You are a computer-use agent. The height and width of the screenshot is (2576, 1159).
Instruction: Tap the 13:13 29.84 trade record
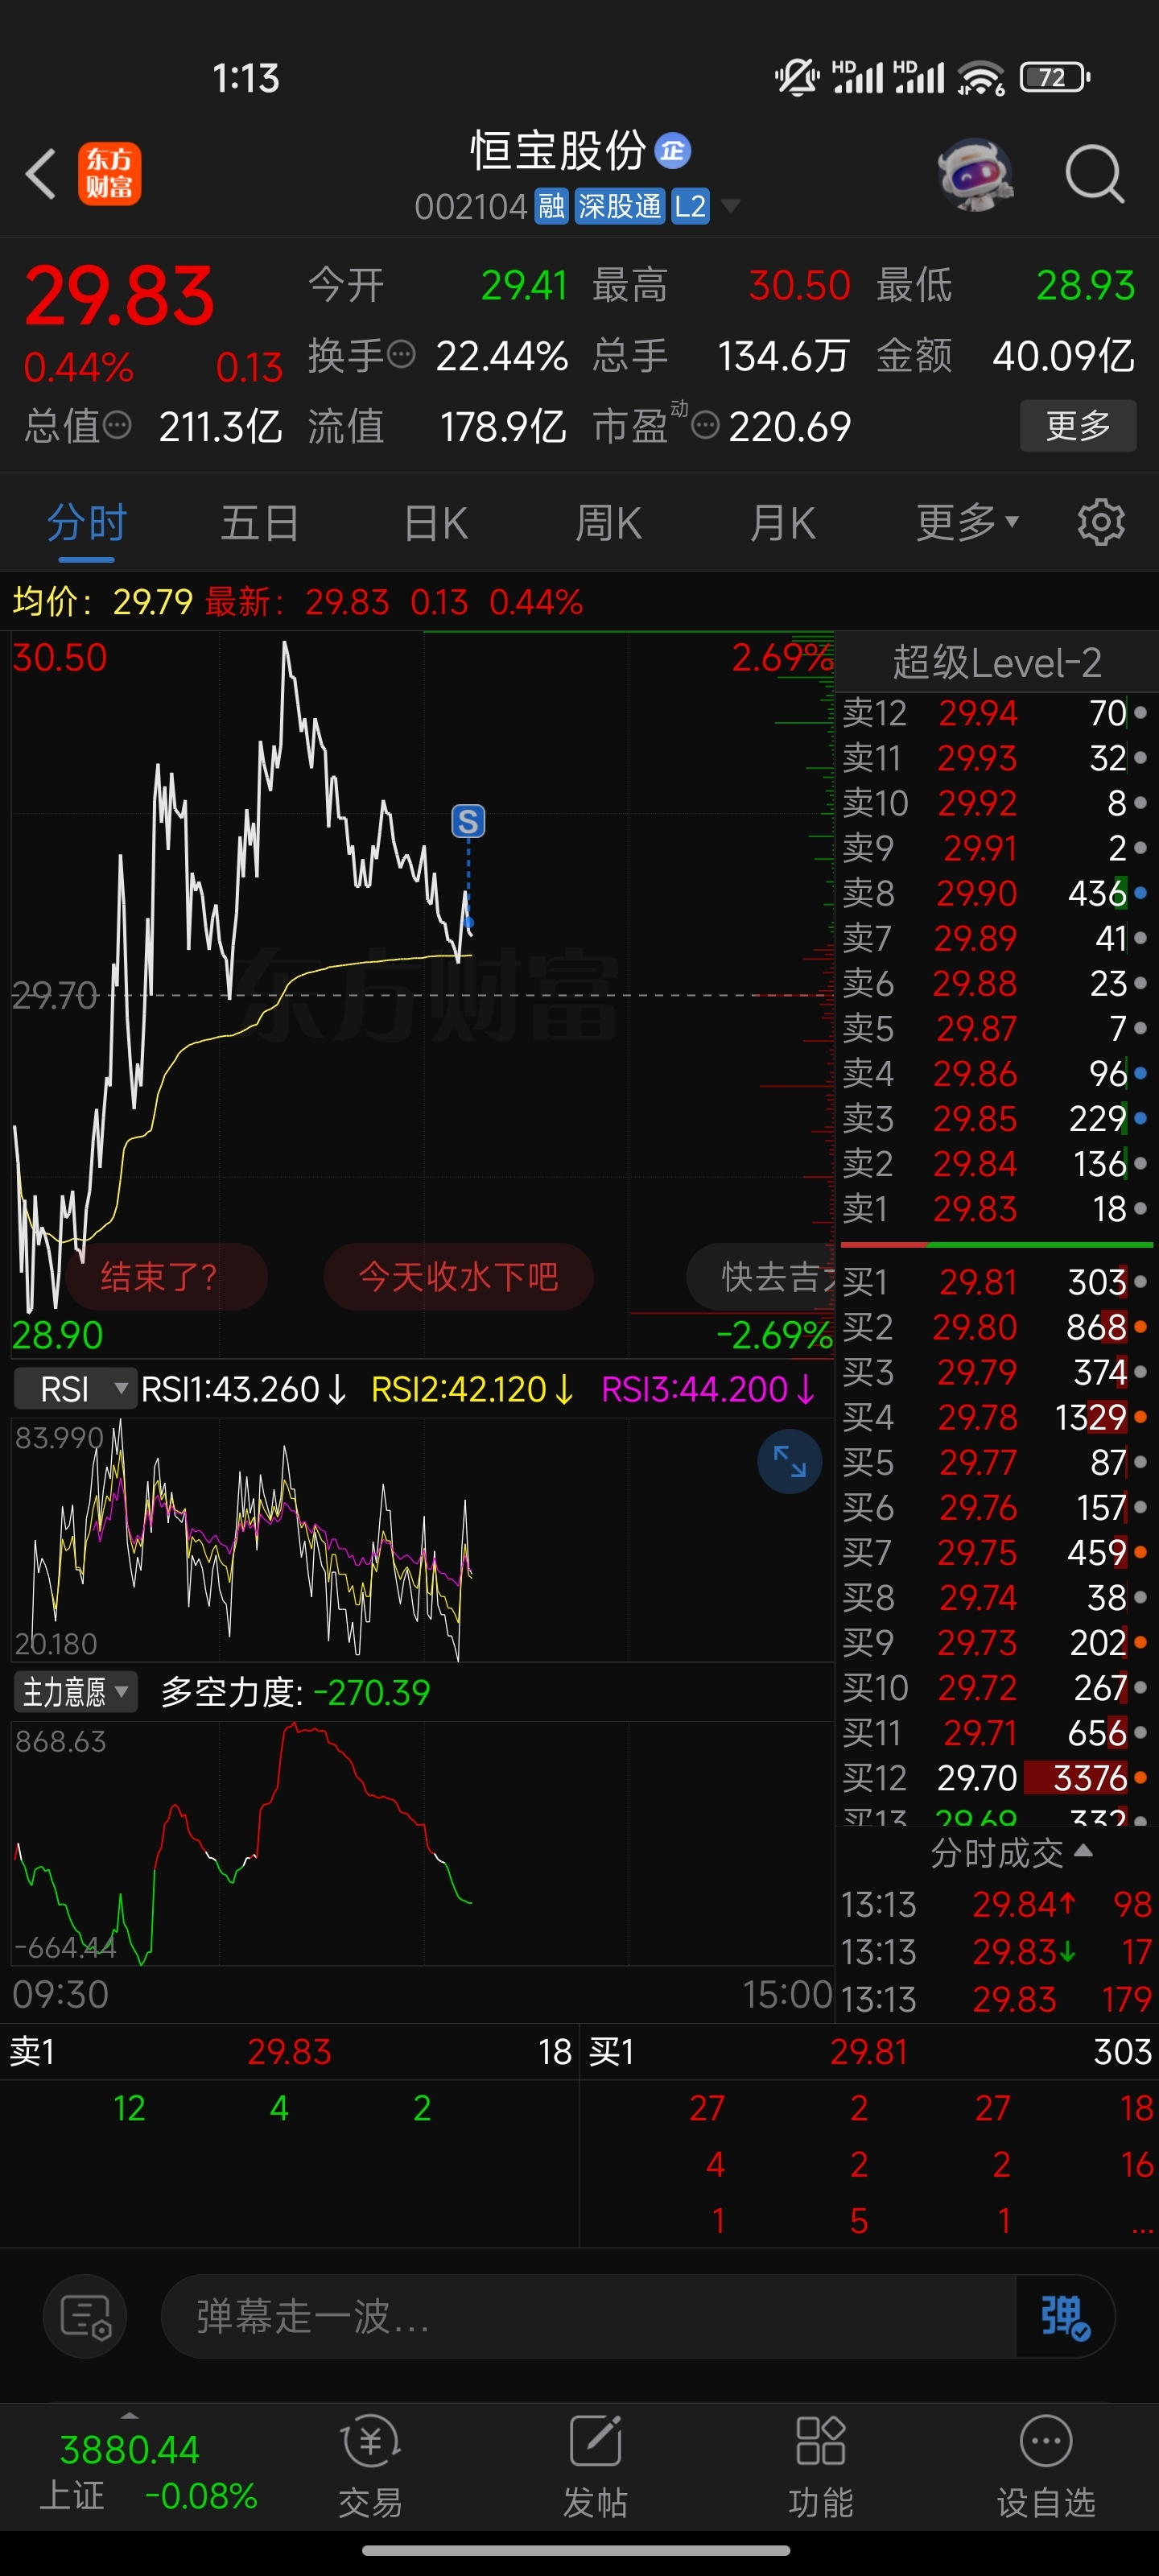(x=996, y=1904)
